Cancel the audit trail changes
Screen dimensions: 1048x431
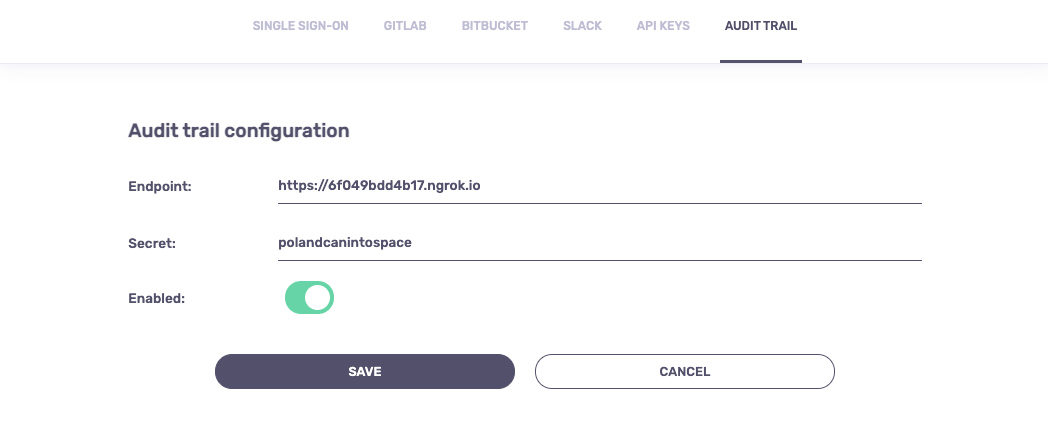[684, 371]
